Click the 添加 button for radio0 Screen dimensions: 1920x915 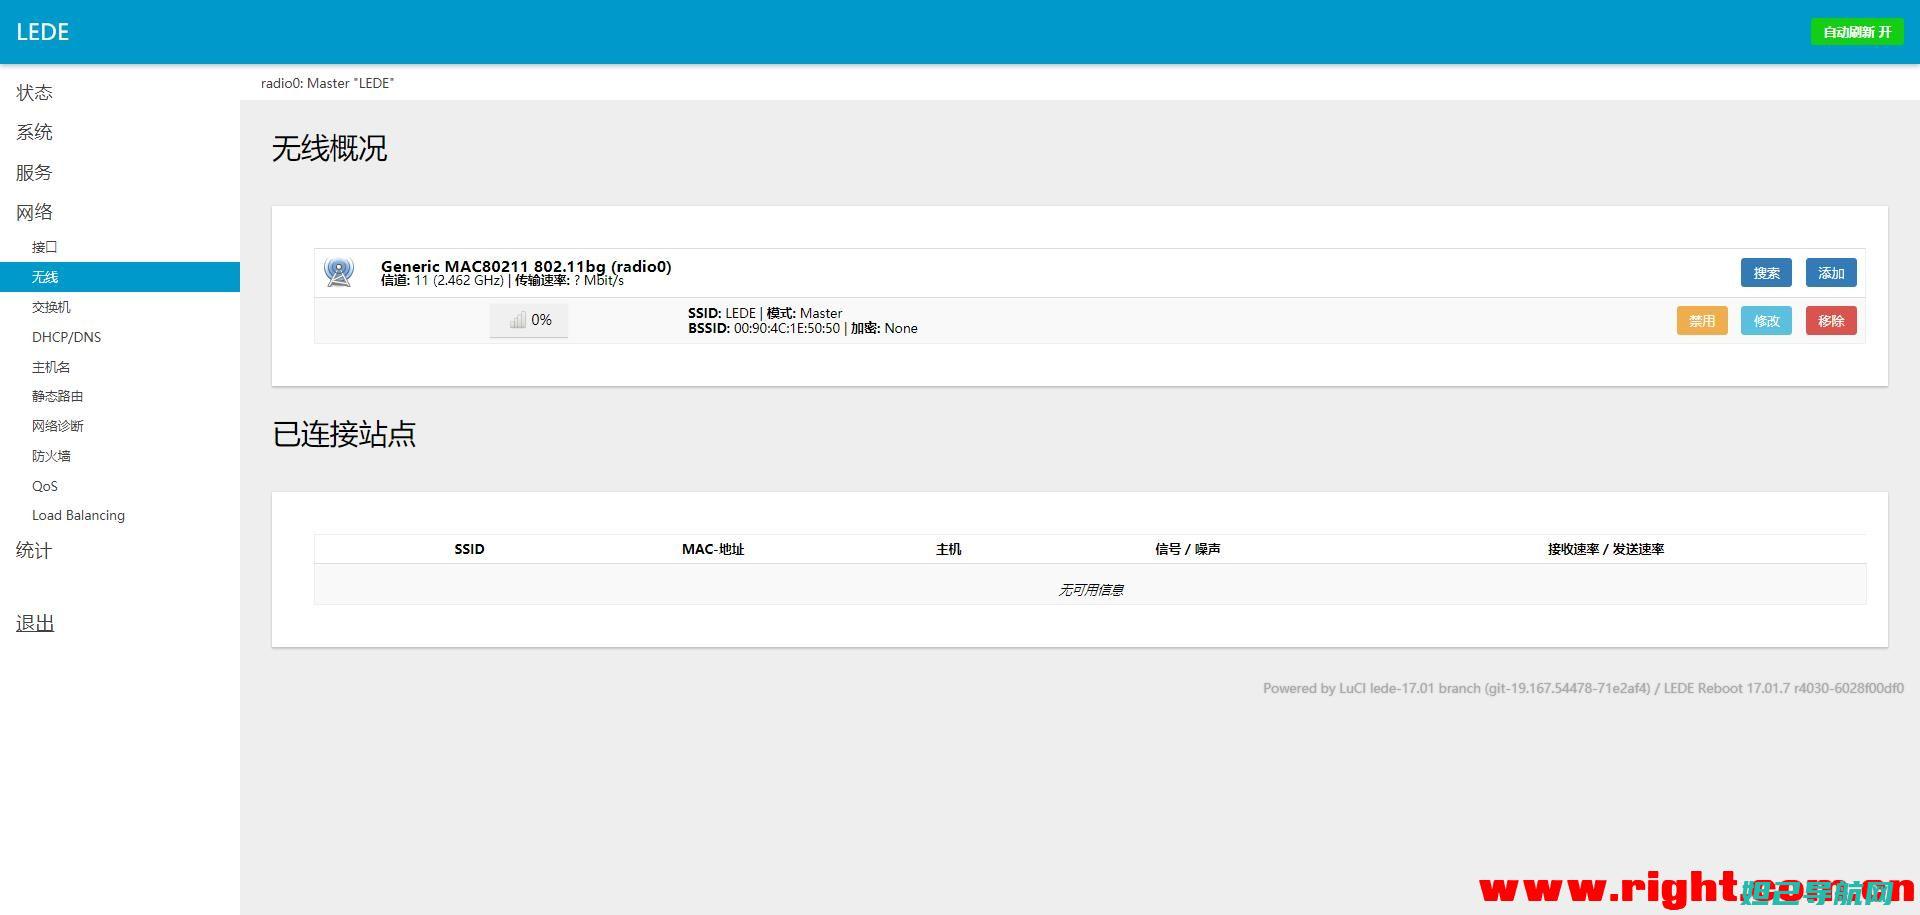coord(1831,273)
